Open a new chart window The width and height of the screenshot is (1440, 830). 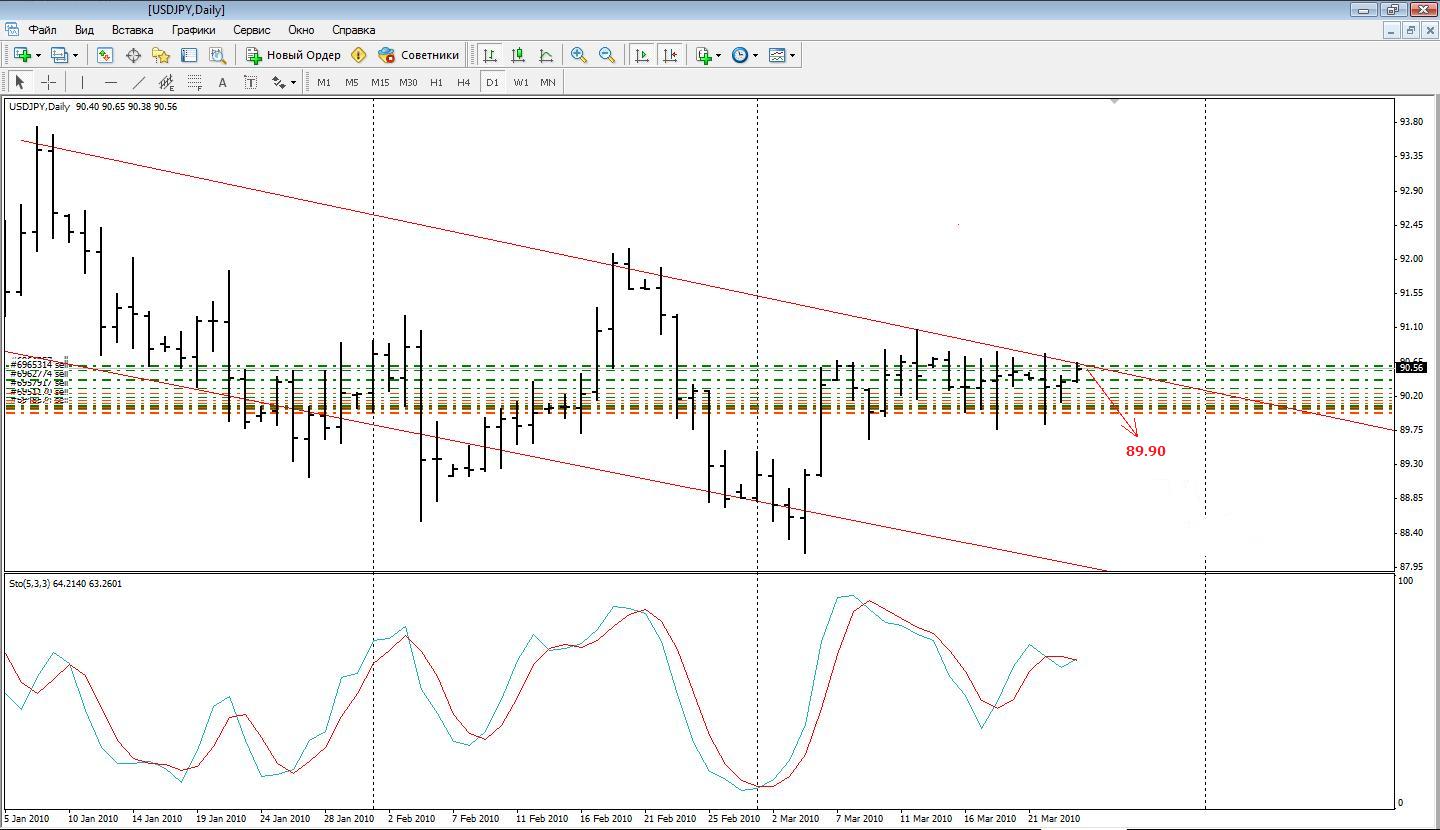22,55
